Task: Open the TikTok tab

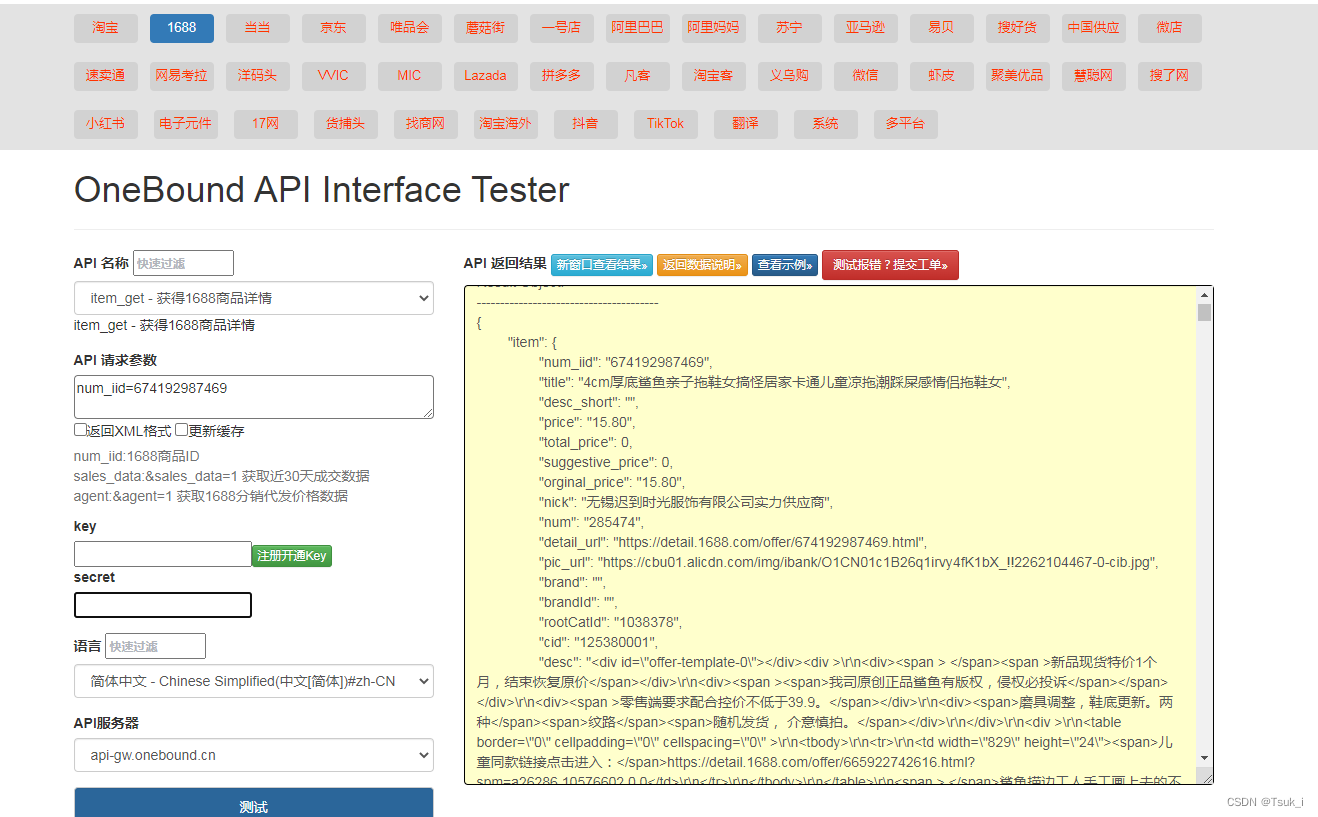Action: tap(666, 124)
